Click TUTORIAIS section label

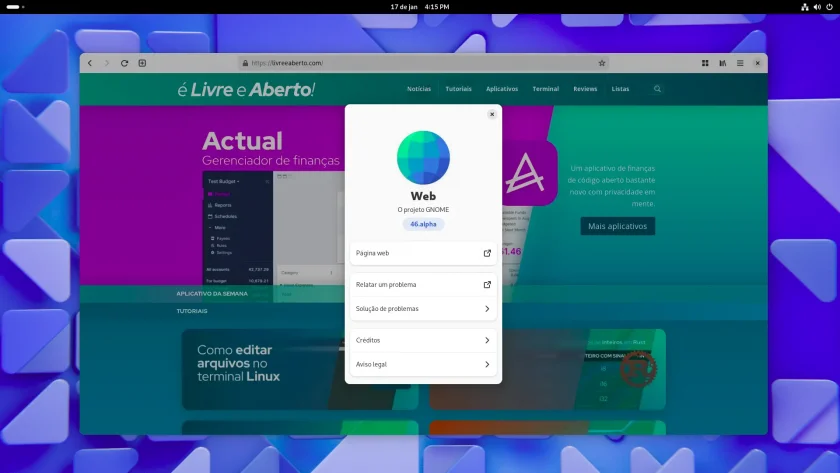pyautogui.click(x=192, y=311)
